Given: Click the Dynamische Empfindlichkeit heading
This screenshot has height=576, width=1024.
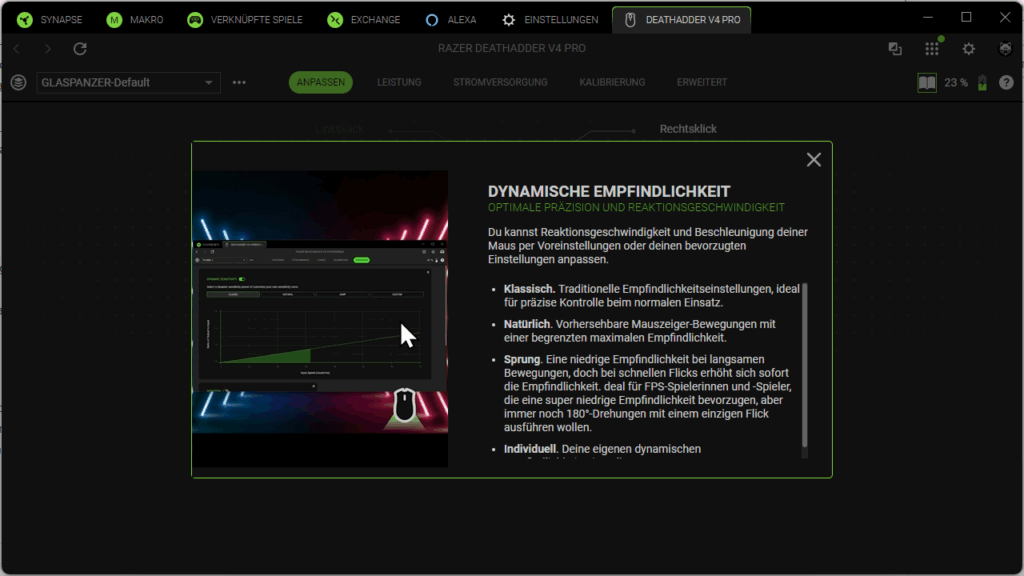Looking at the screenshot, I should pos(609,191).
